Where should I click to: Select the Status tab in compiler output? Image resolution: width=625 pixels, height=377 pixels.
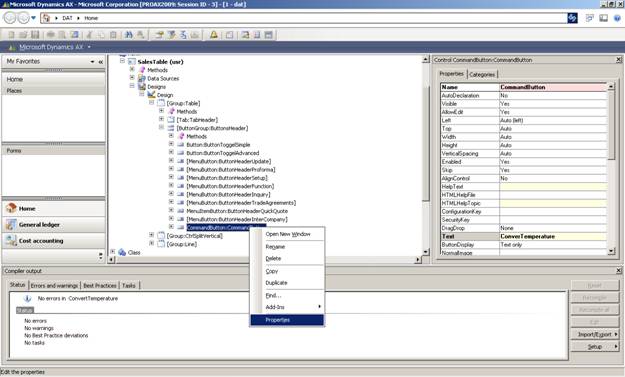click(x=18, y=285)
